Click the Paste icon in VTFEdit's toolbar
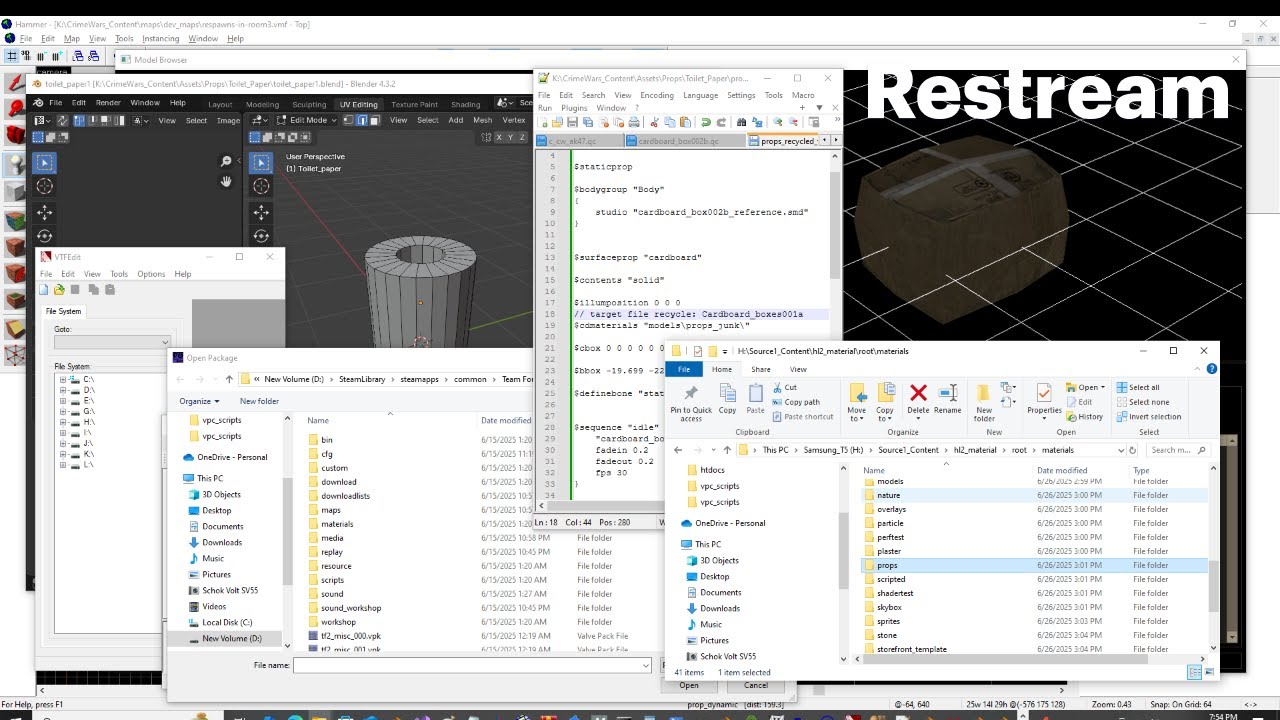 pyautogui.click(x=109, y=290)
